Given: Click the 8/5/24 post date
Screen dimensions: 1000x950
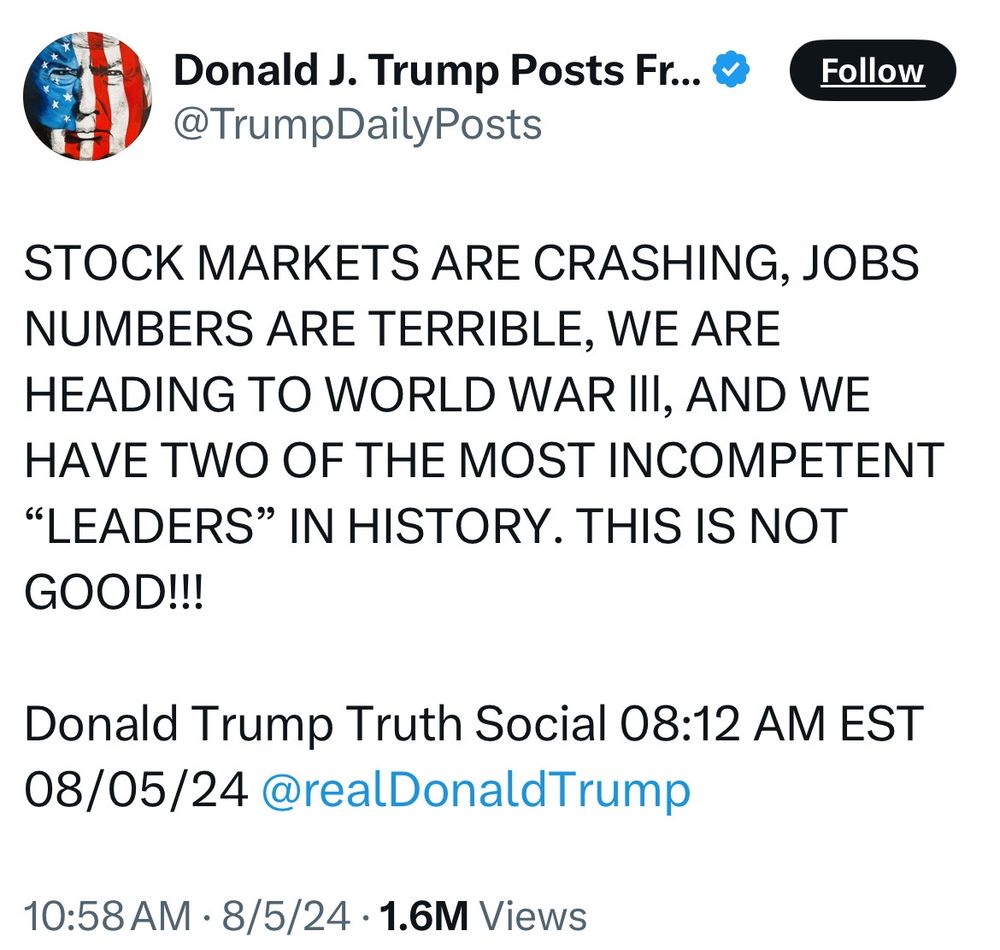Looking at the screenshot, I should [x=286, y=916].
